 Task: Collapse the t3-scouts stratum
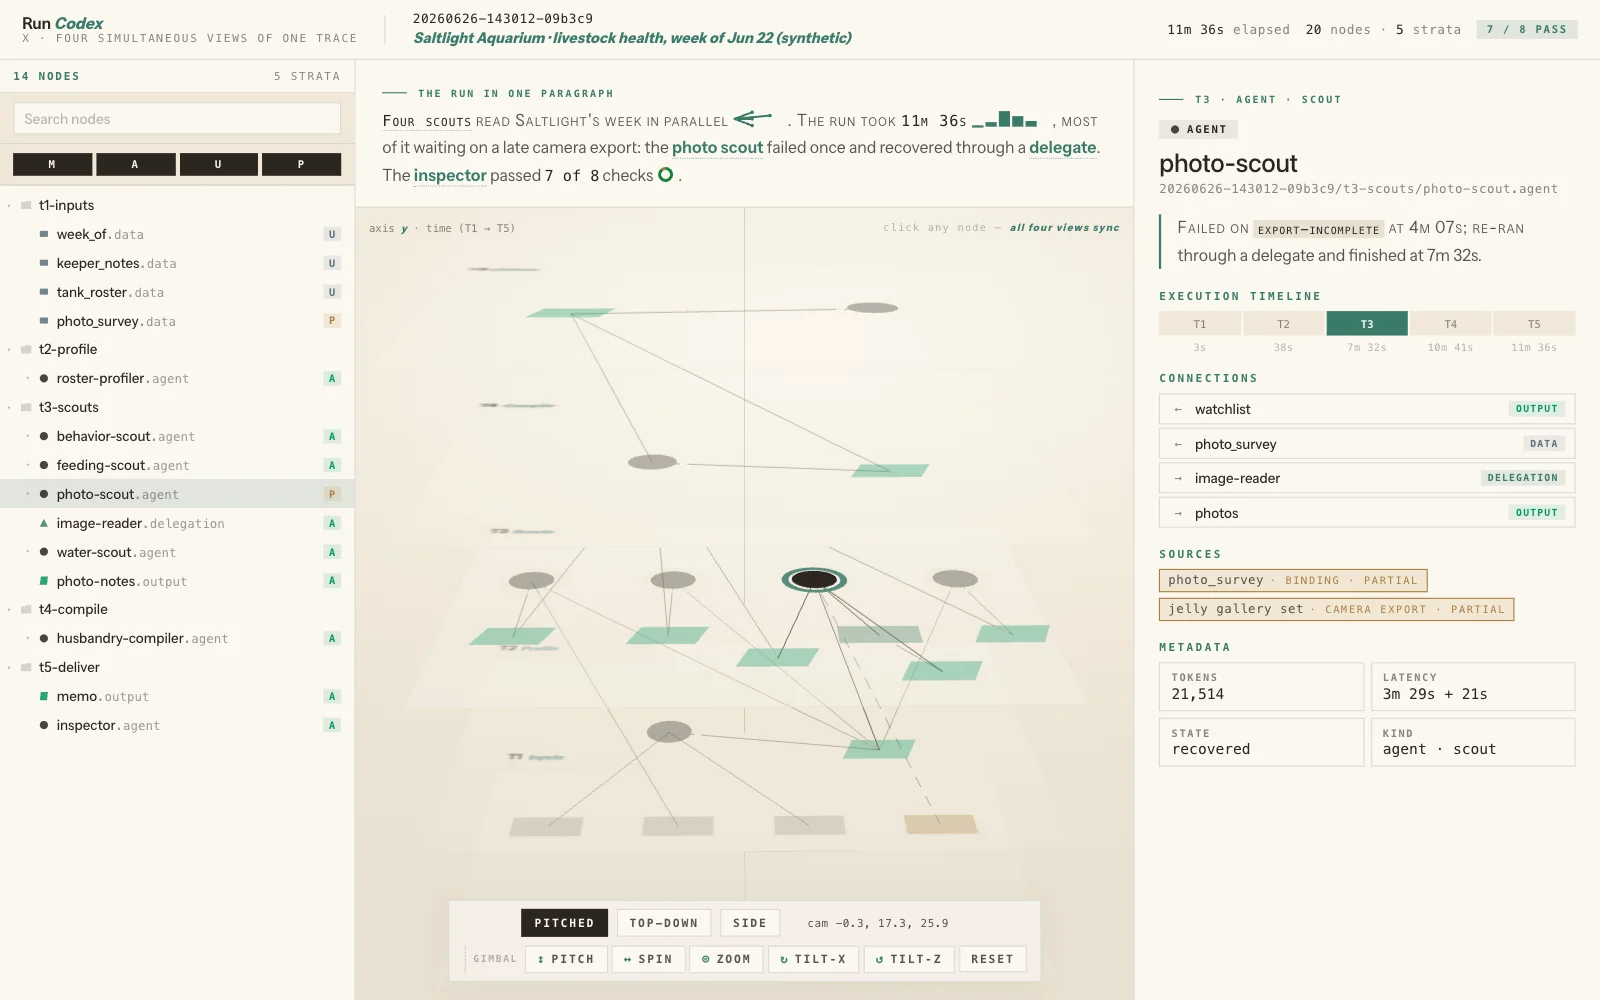click(10, 408)
